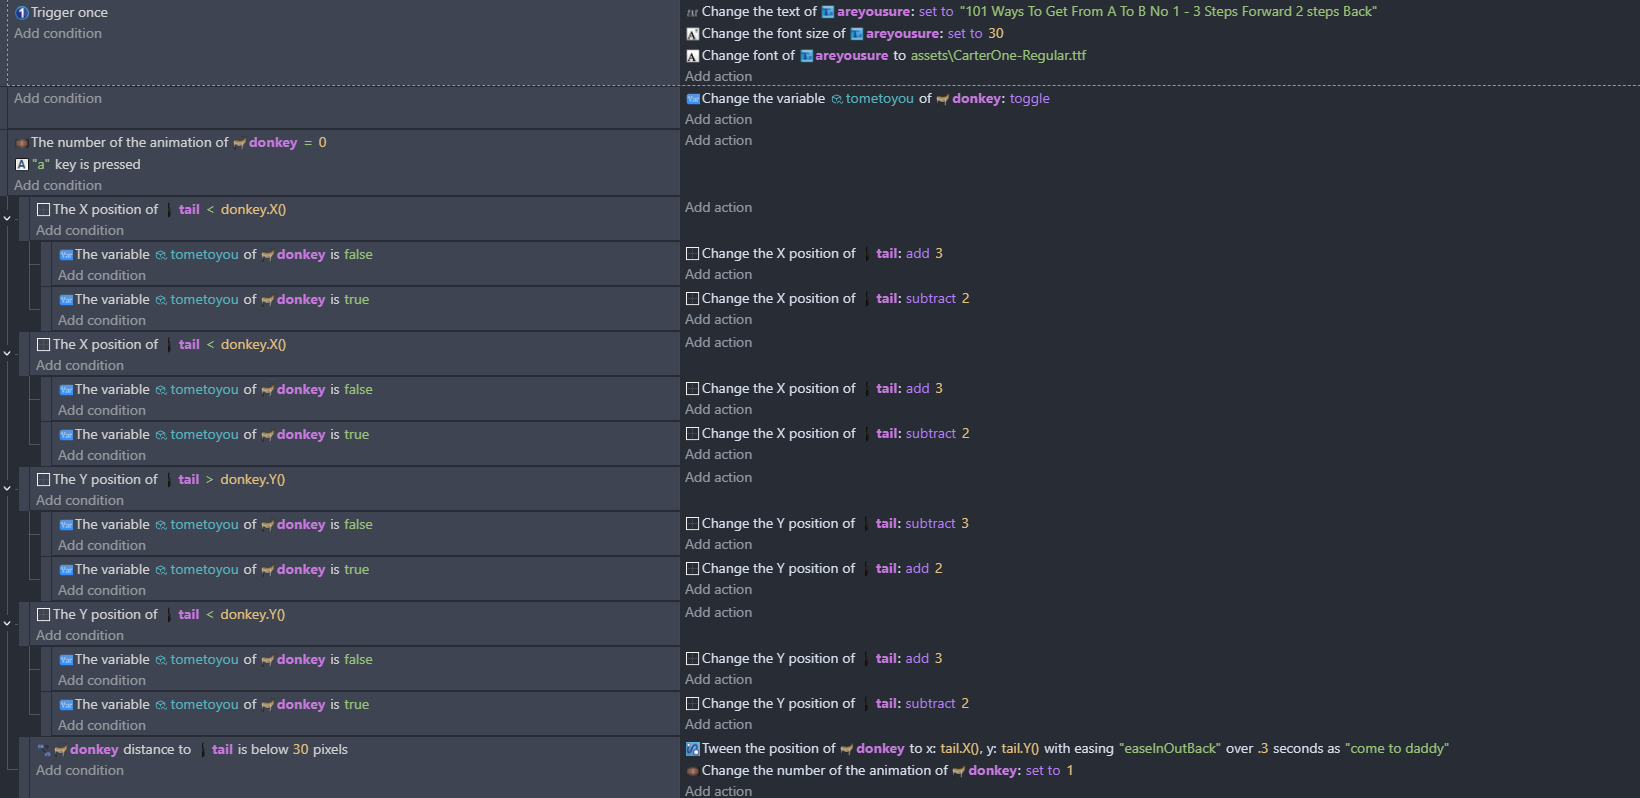Click the Change font of areyousure icon
This screenshot has height=798, width=1640.
(692, 56)
